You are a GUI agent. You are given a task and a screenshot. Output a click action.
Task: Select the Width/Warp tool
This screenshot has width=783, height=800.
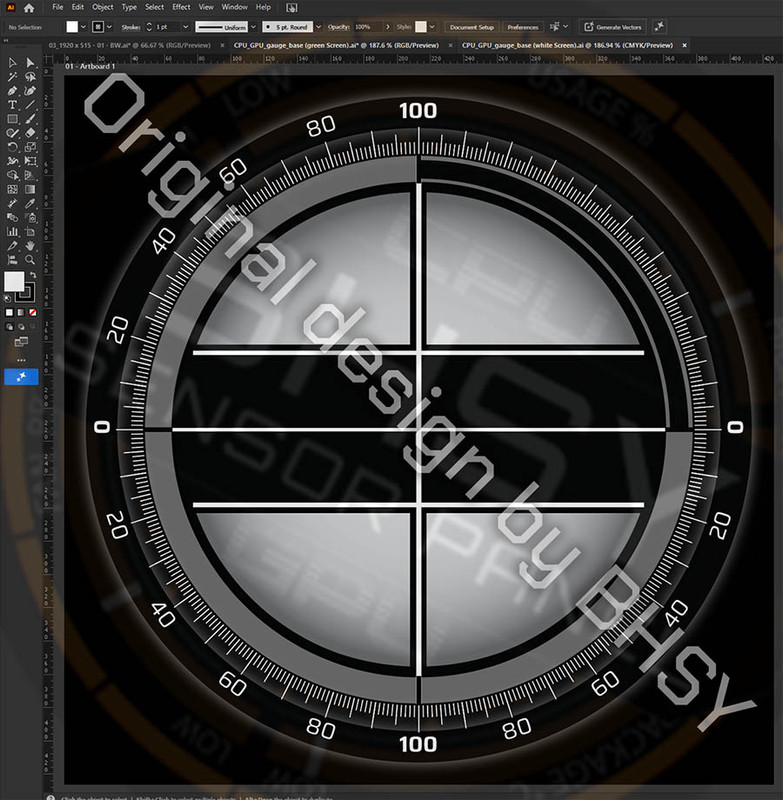coord(12,161)
